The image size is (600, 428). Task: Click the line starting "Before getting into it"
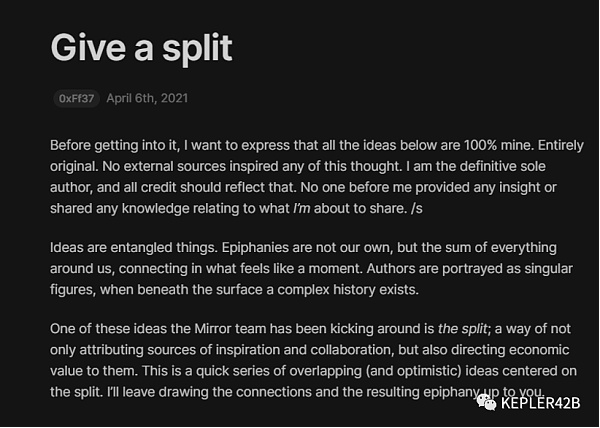coord(150,142)
